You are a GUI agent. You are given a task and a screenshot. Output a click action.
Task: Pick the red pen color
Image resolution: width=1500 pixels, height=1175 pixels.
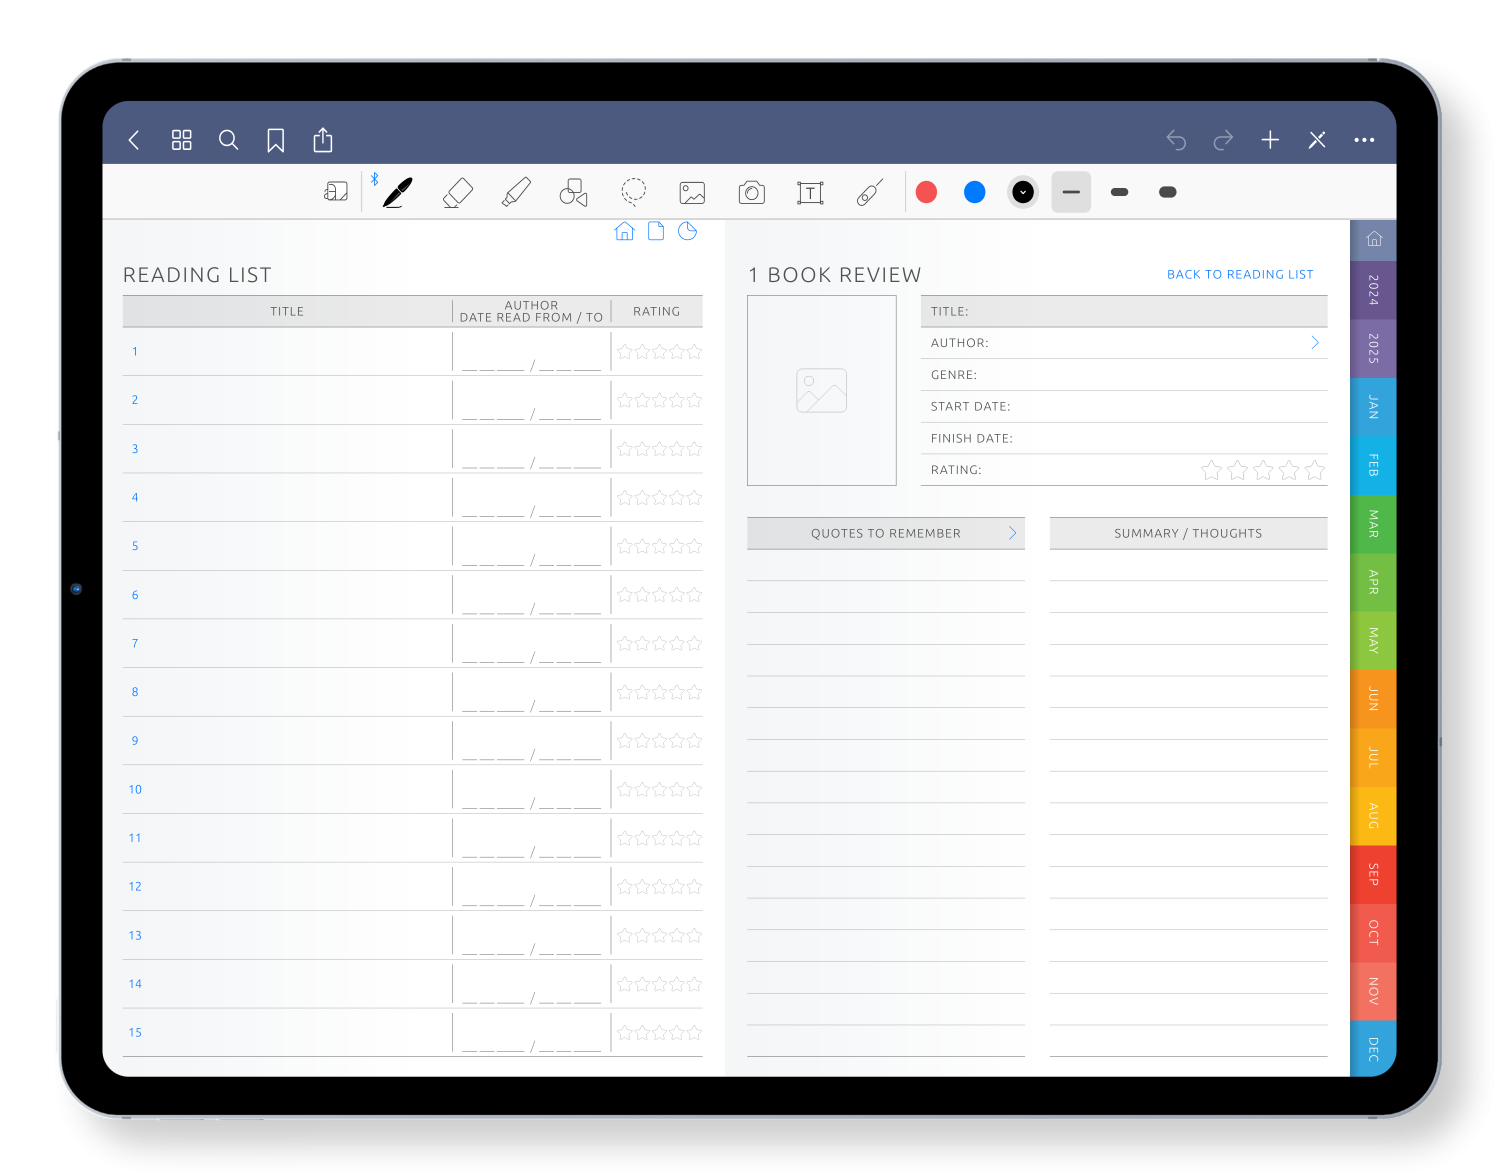coord(927,192)
